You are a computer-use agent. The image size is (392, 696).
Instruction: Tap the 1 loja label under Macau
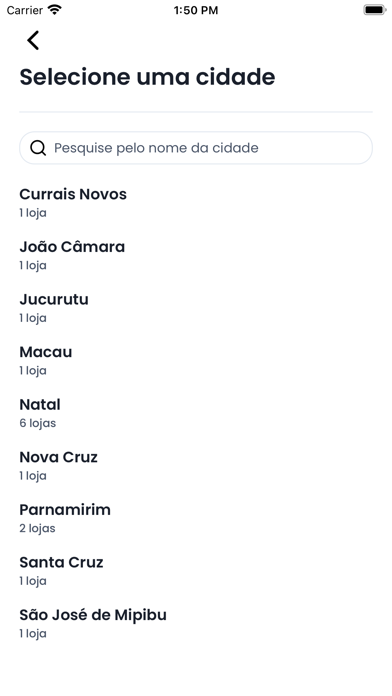click(x=33, y=371)
